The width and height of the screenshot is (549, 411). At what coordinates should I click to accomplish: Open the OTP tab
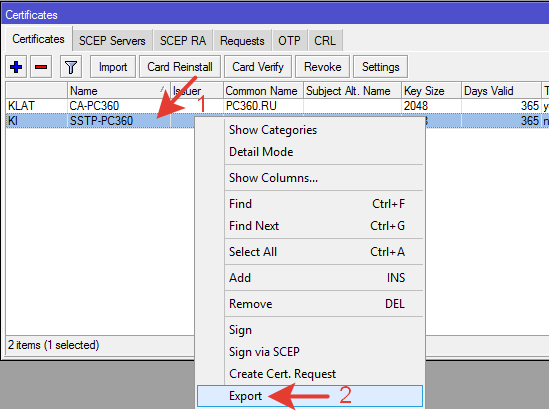coord(289,41)
